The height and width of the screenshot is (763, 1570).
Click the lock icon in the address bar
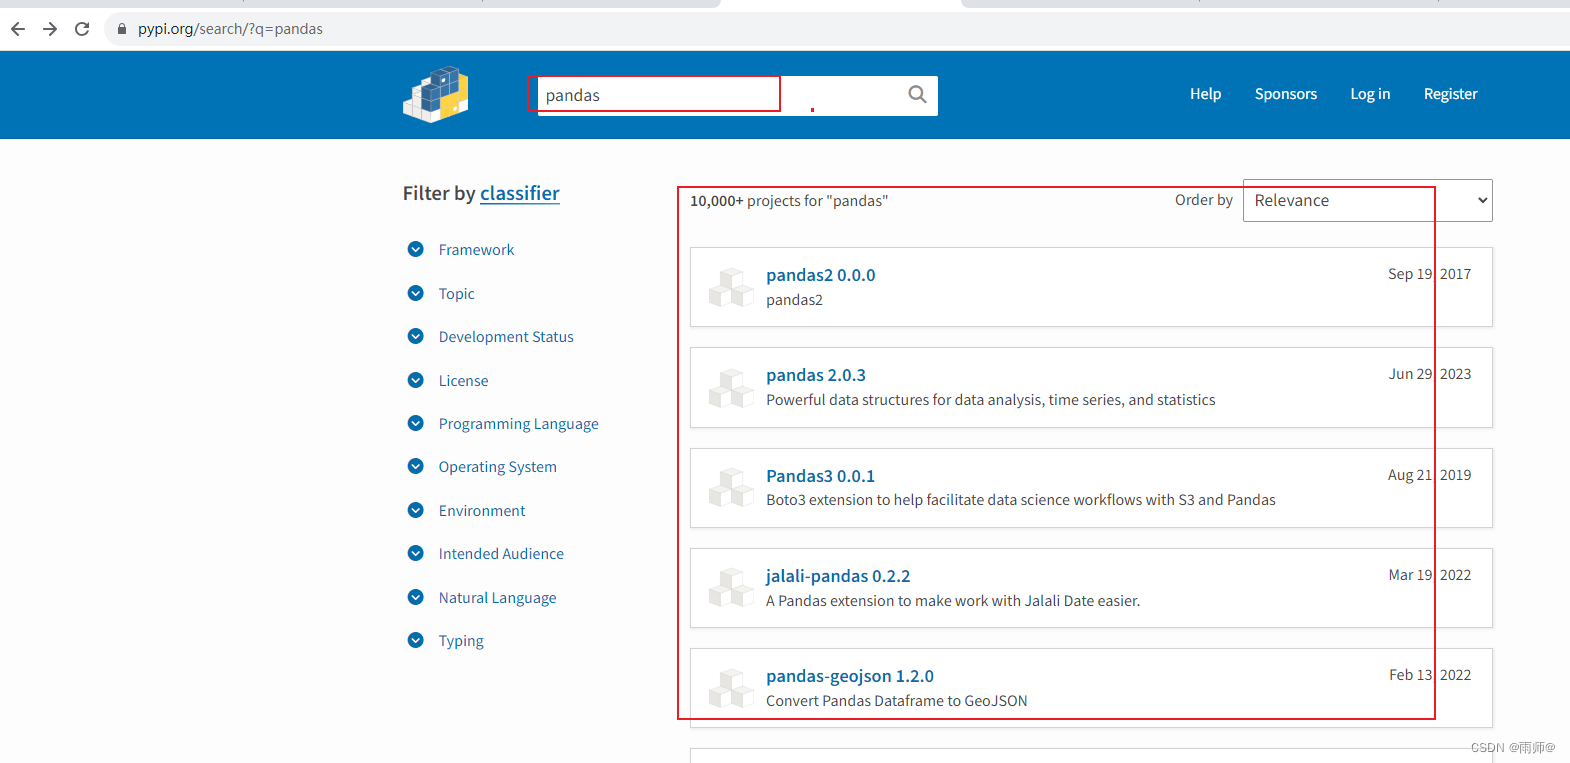tap(122, 29)
